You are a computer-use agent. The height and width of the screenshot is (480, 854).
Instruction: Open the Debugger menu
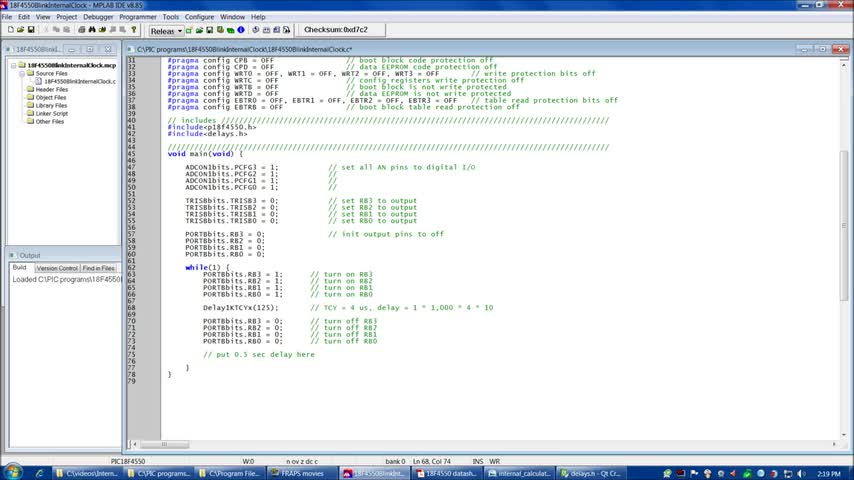98,17
